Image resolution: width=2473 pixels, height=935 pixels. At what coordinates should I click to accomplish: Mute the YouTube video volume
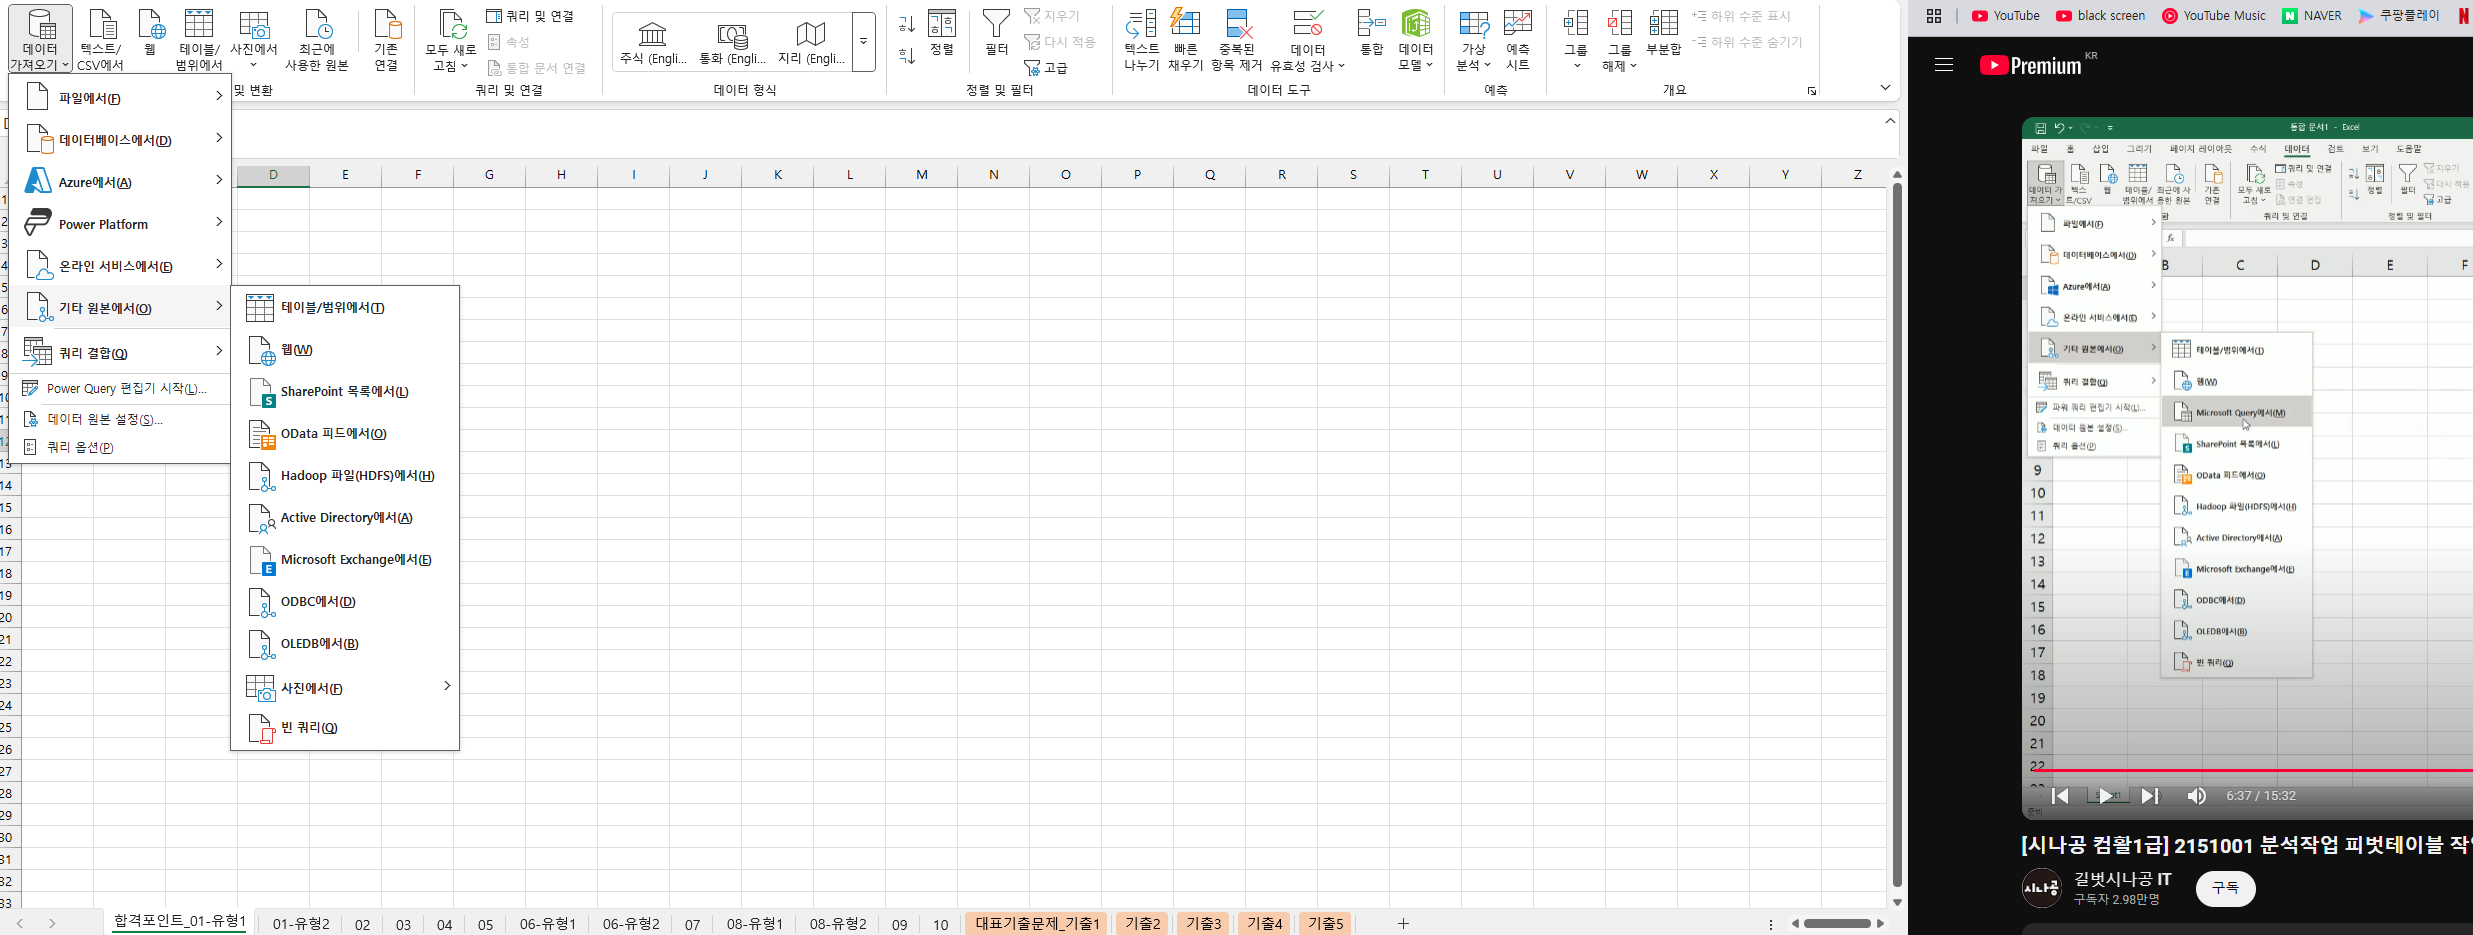click(2196, 796)
